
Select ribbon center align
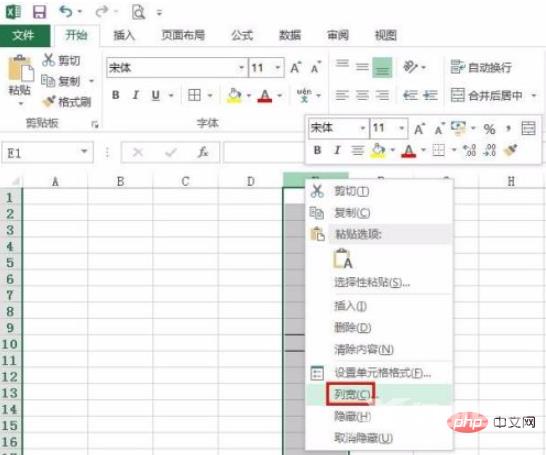coord(362,95)
